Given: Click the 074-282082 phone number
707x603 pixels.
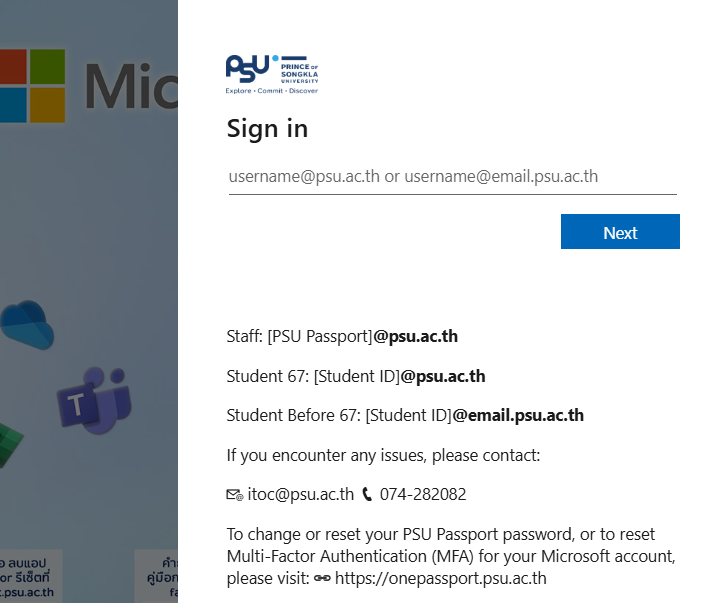Looking at the screenshot, I should pos(422,494).
